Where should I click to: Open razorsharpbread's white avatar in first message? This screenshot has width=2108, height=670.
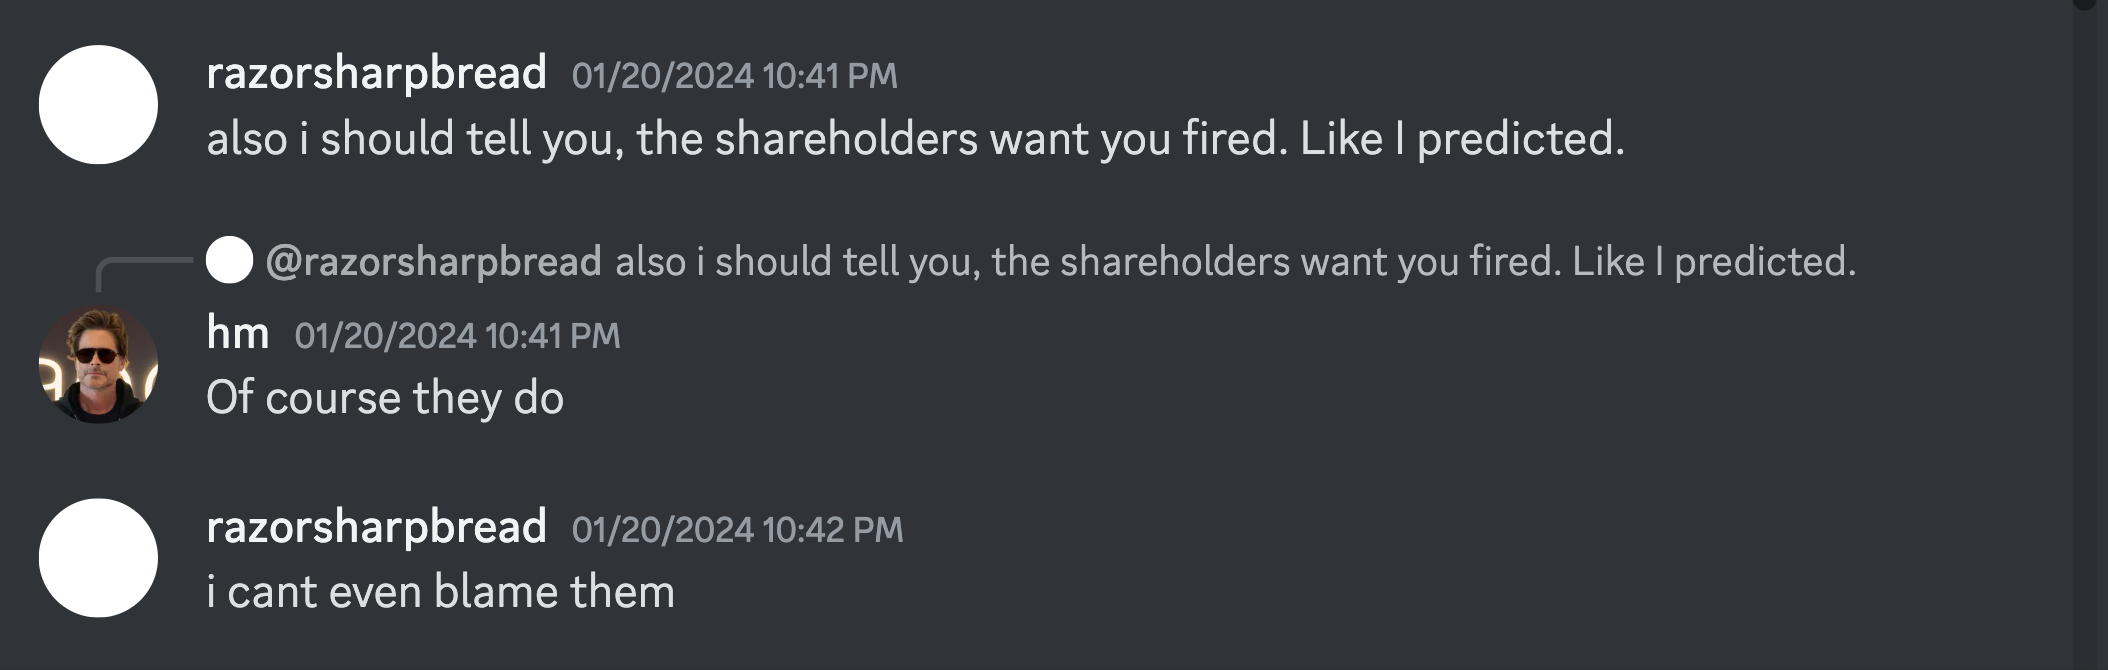coord(98,104)
